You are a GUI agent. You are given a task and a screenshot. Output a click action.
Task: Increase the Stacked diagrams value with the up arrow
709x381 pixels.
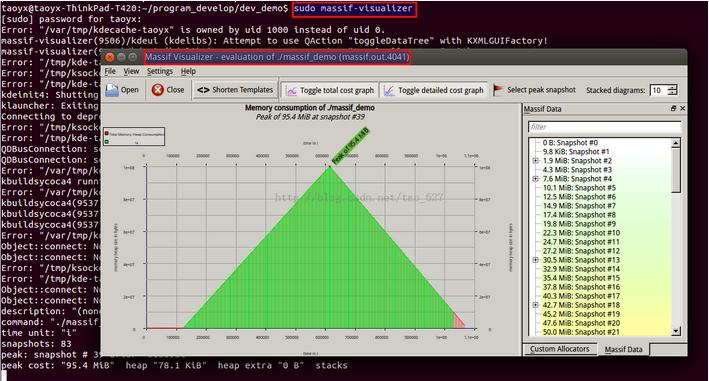pos(673,87)
